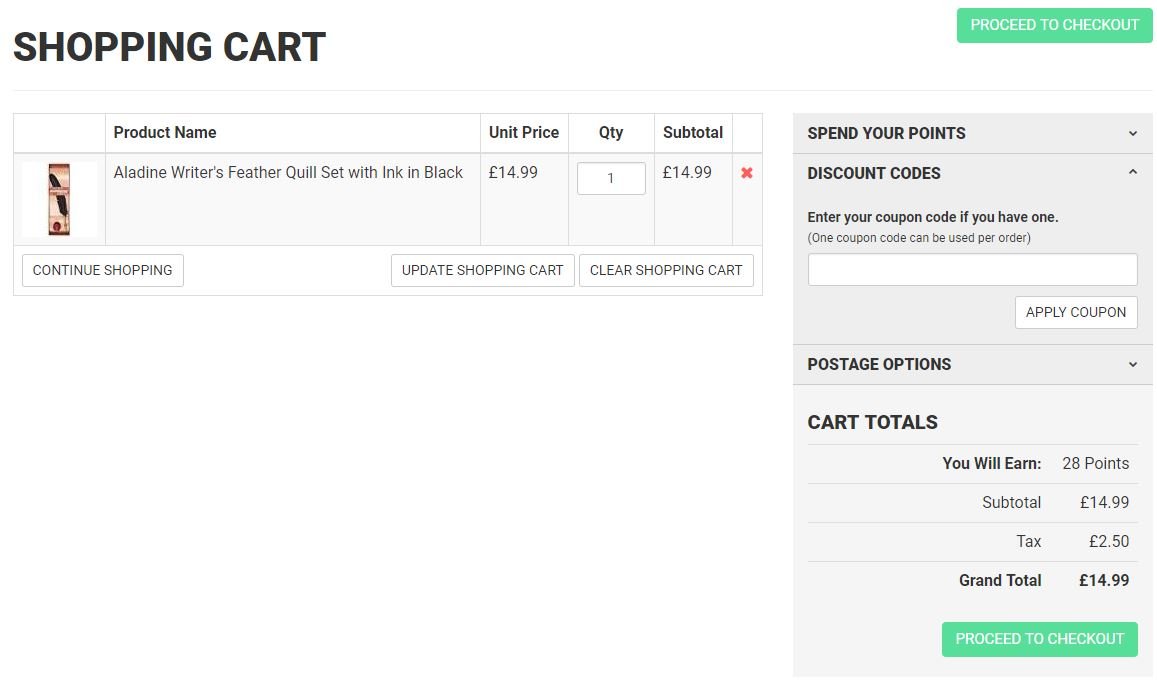Expand Spend Your Points chevron arrow
This screenshot has height=685, width=1157.
point(1132,133)
